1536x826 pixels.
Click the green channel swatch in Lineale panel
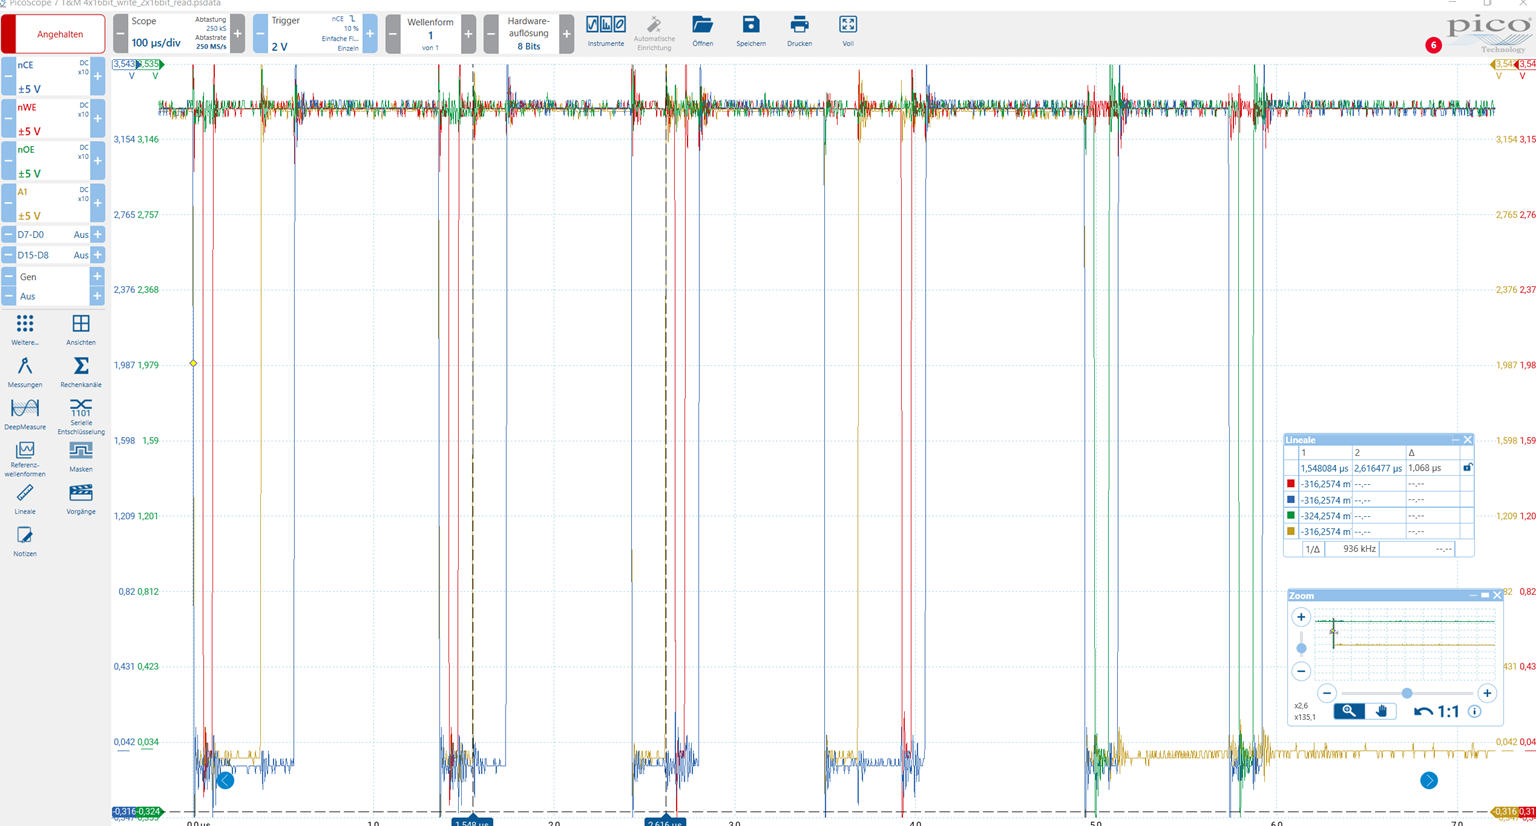click(x=1291, y=516)
